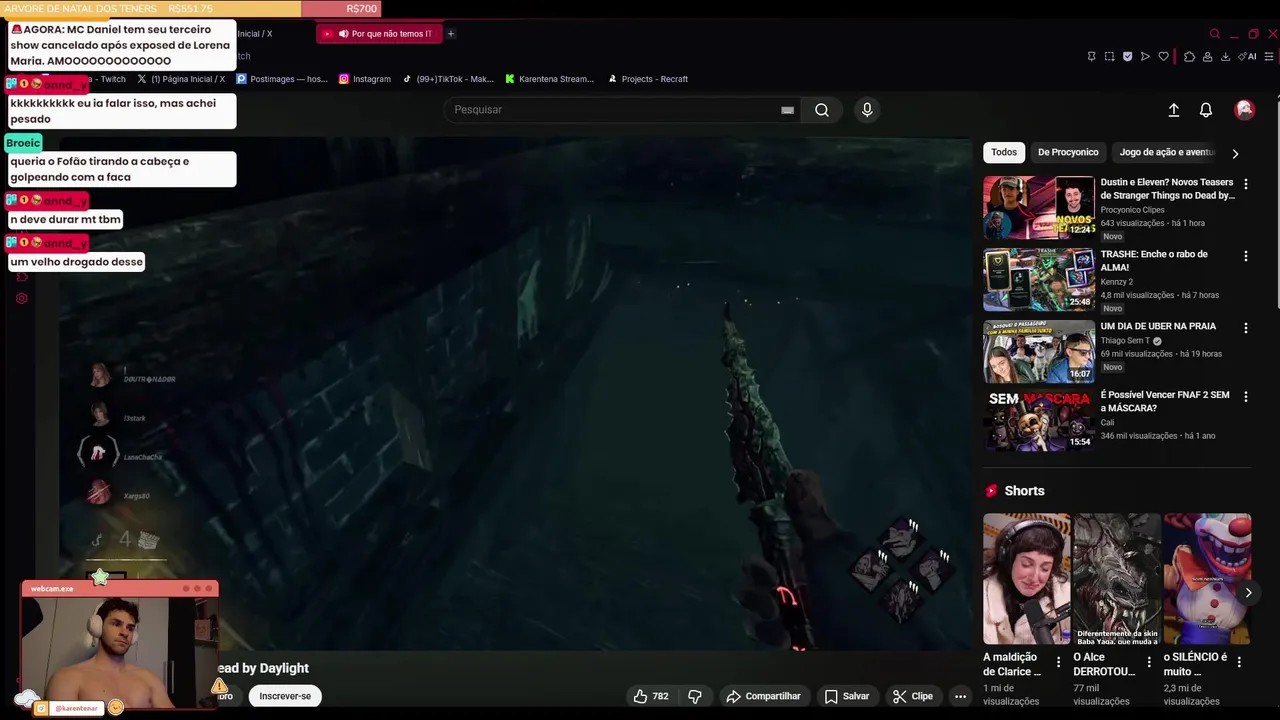Open the on-screen keyboard in search box
Screen dimensions: 1280x720
pos(787,110)
